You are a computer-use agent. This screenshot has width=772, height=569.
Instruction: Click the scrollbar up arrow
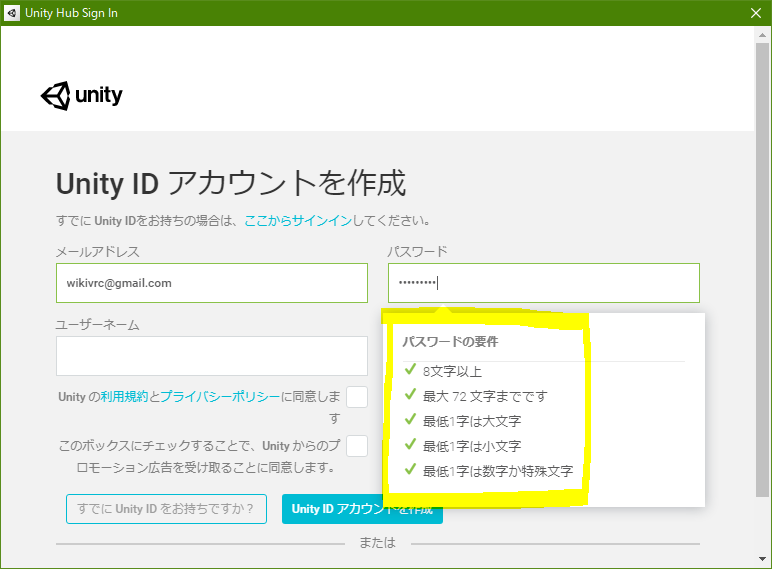762,35
